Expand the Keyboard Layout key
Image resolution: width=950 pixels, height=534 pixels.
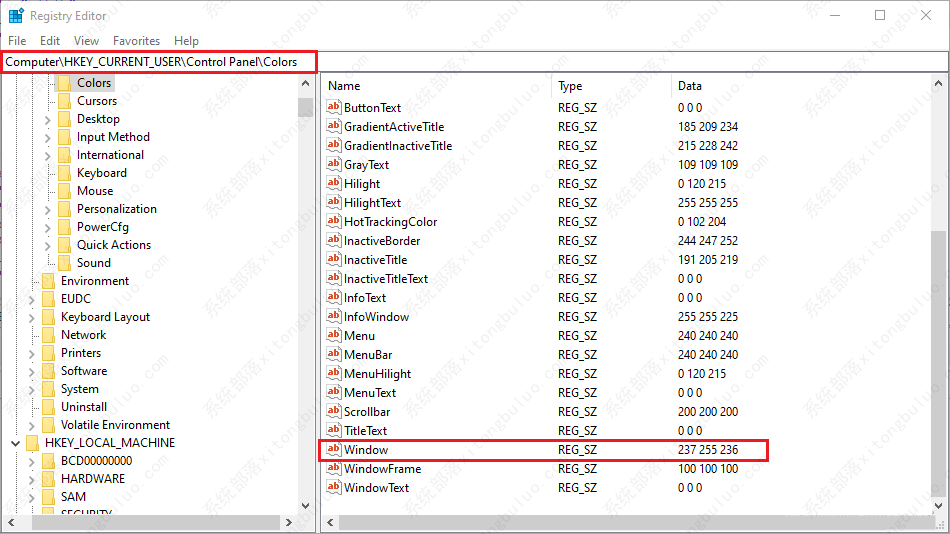32,317
